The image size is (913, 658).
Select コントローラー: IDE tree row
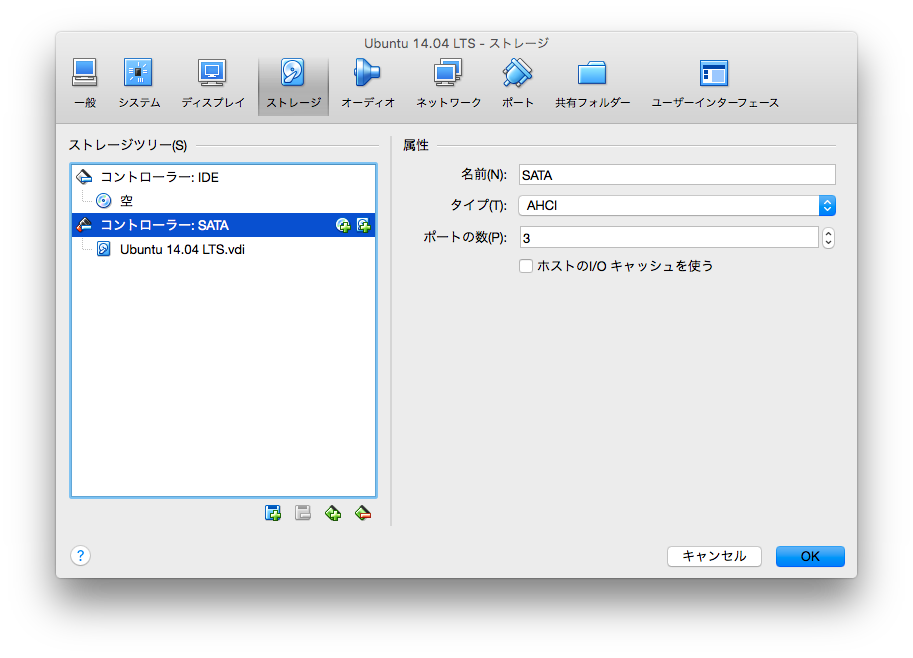(223, 177)
